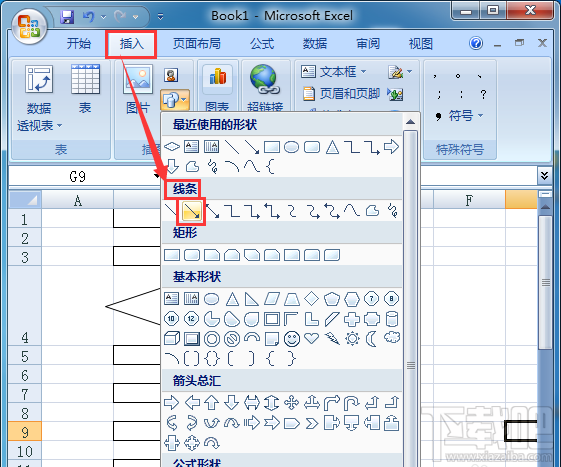Go to the 公式 tab
This screenshot has height=467, width=561.
pyautogui.click(x=262, y=44)
